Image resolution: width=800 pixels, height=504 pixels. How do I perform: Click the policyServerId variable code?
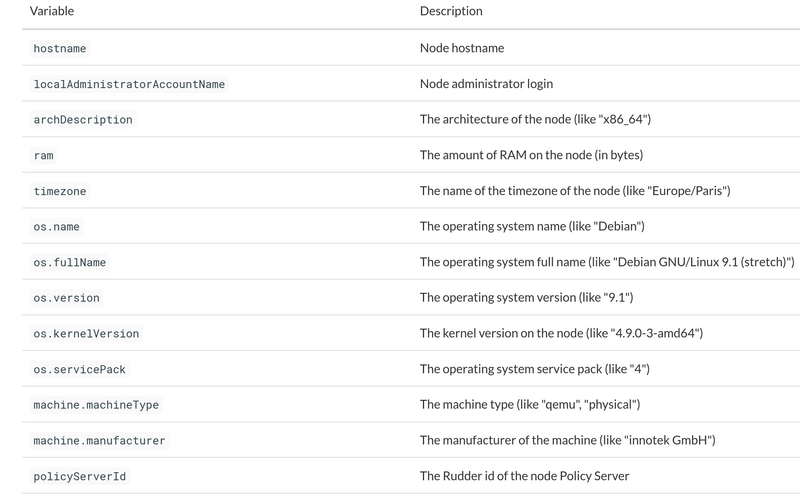[80, 476]
